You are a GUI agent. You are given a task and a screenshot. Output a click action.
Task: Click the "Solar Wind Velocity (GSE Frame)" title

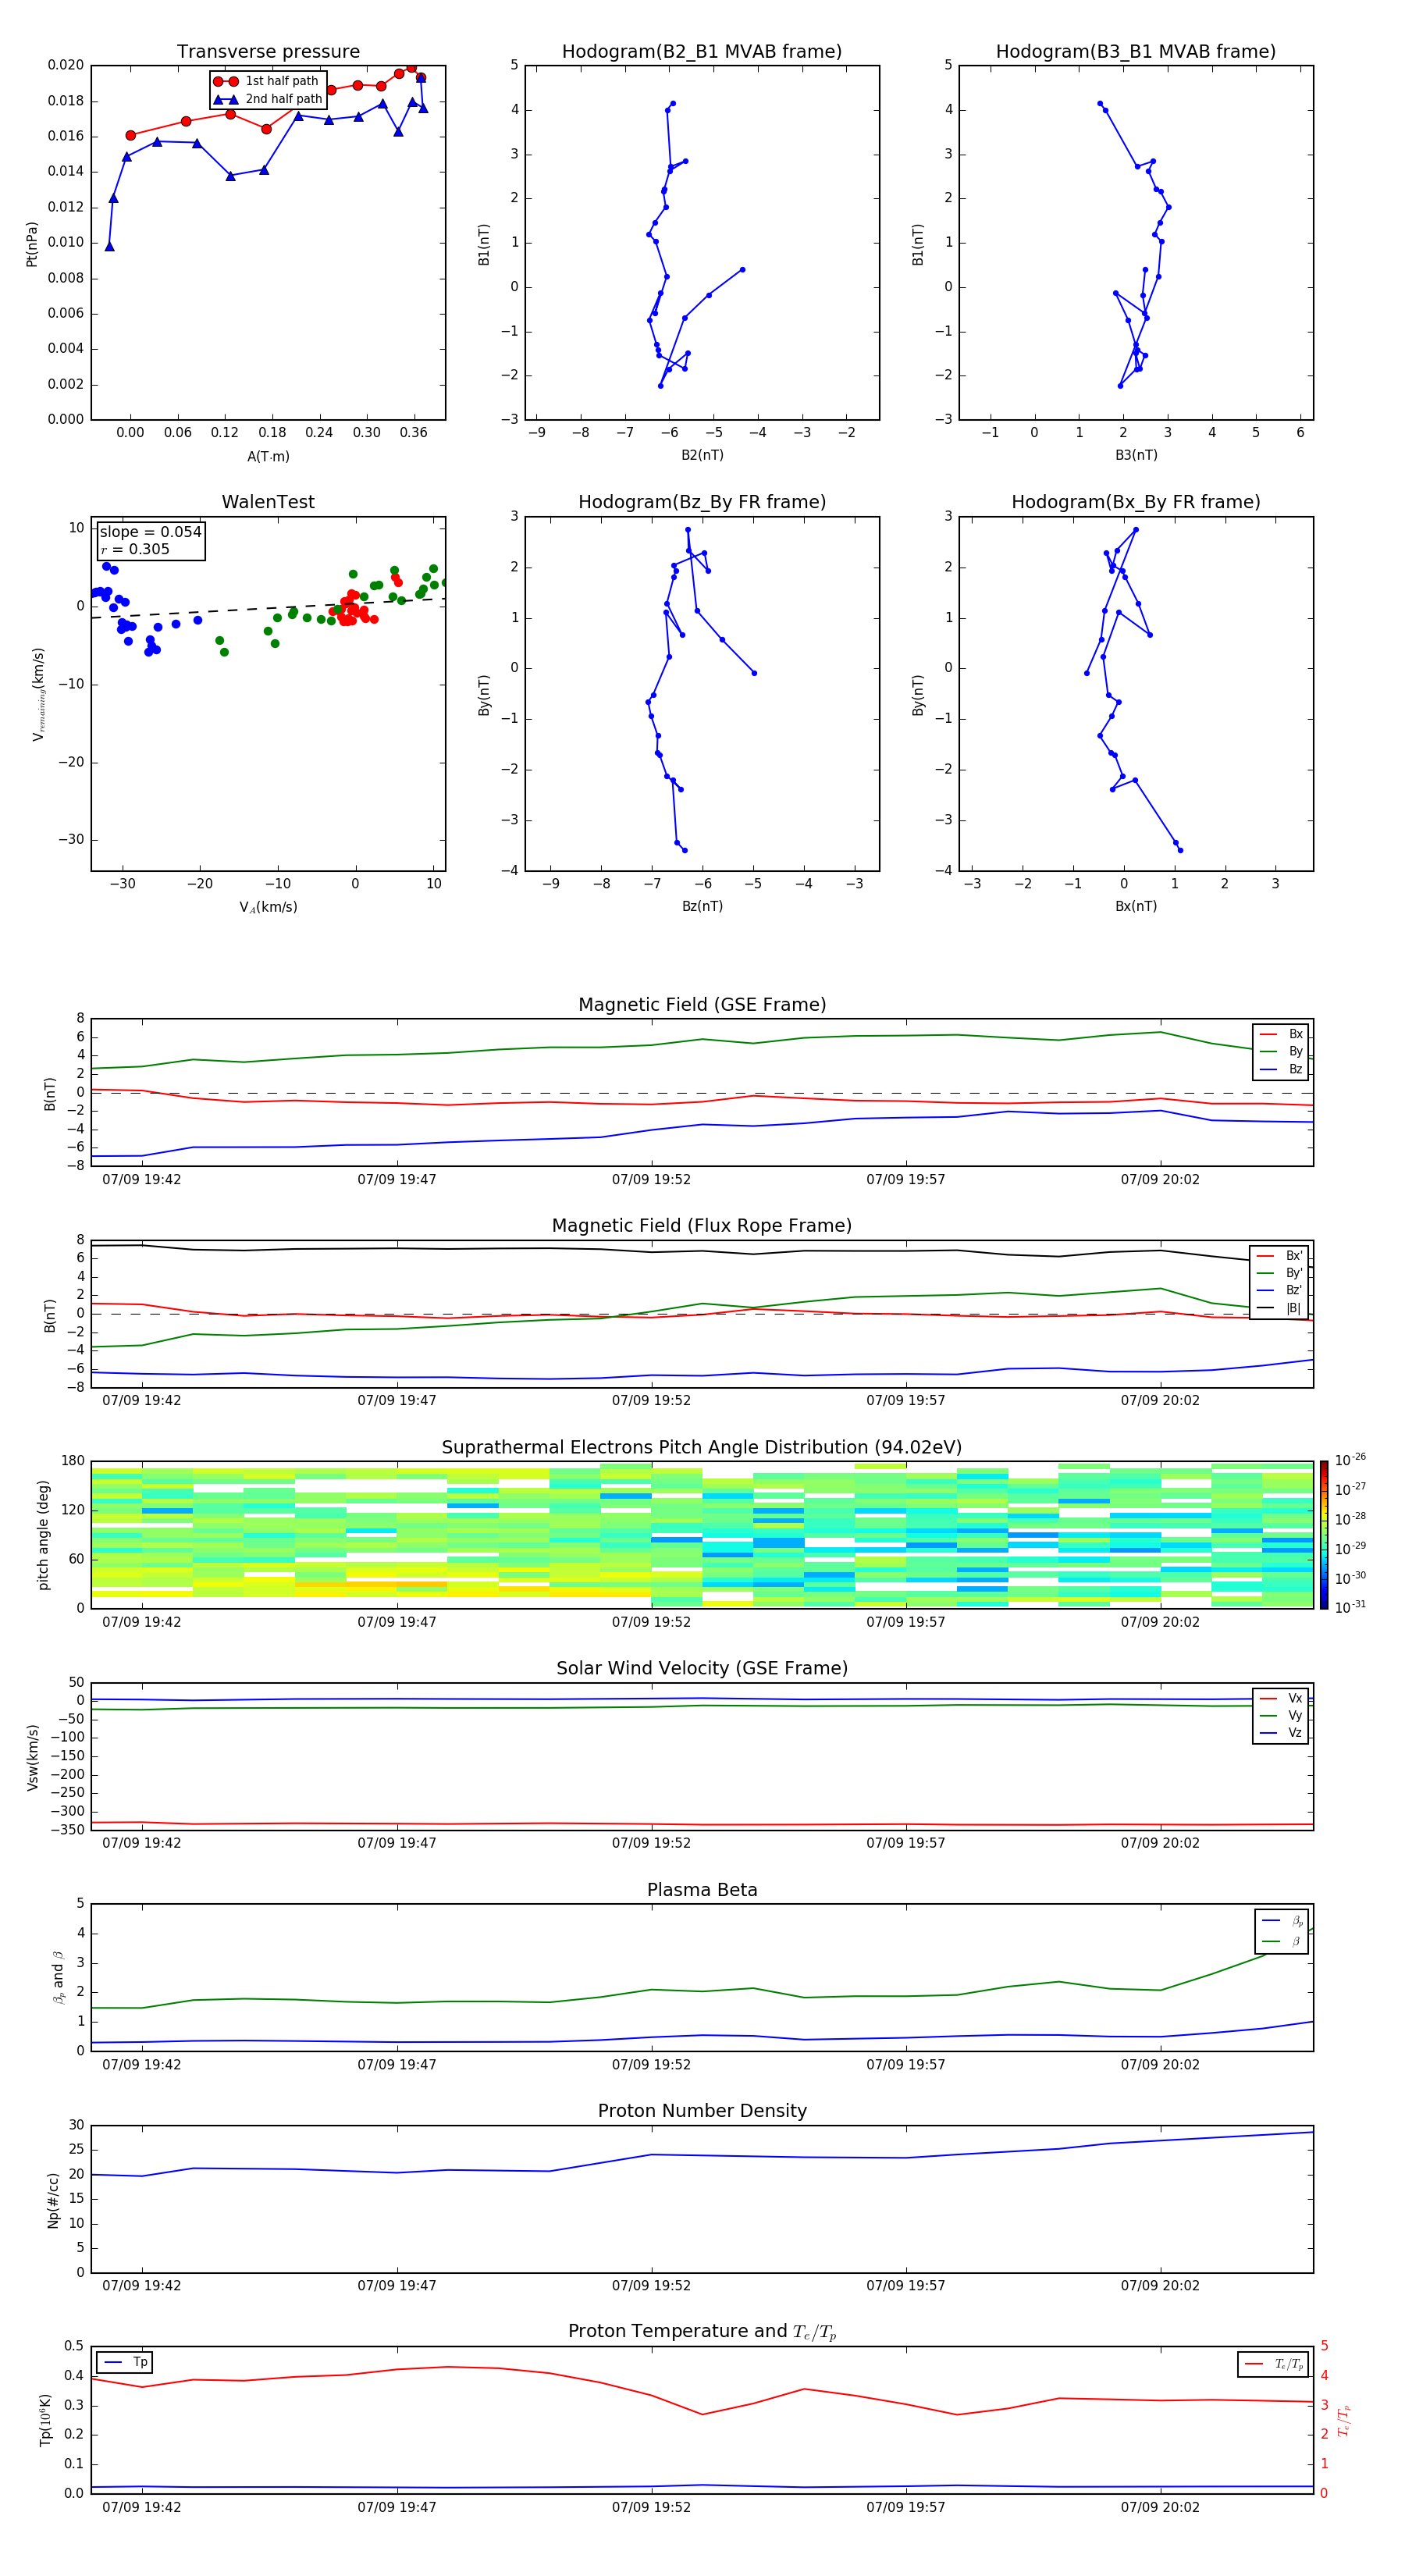pos(702,1669)
